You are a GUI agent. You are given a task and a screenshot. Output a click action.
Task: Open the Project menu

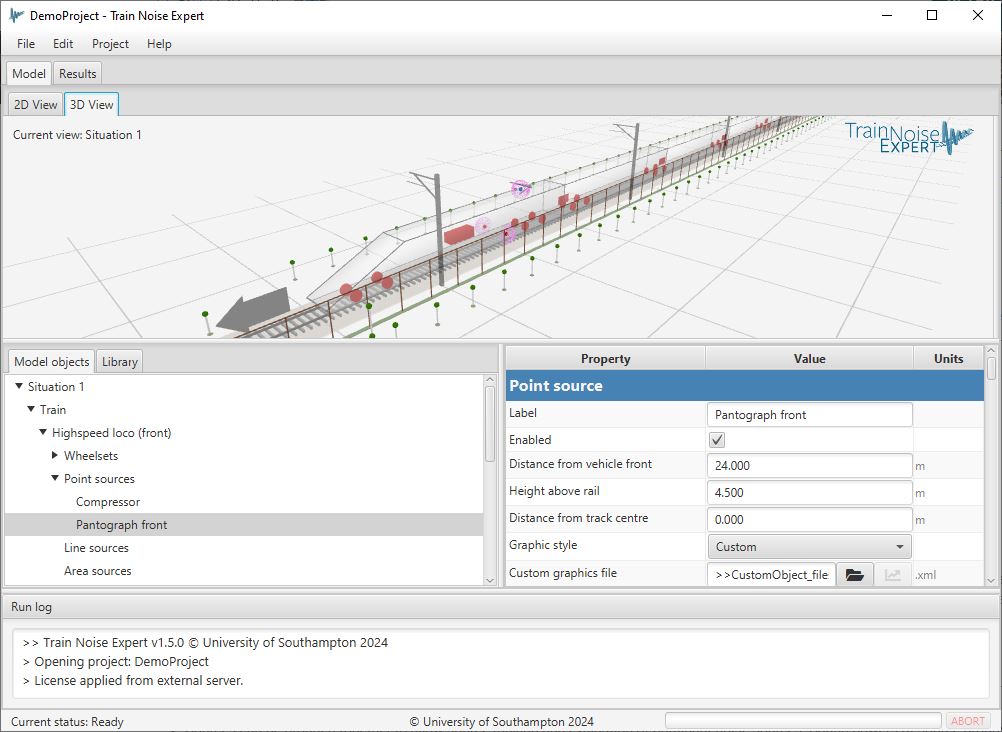tap(110, 43)
